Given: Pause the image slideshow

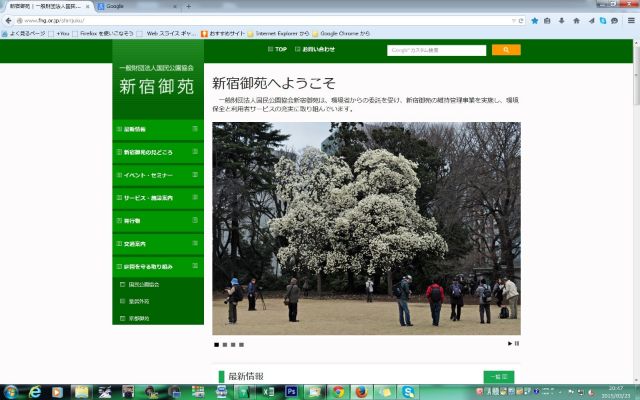Looking at the screenshot, I should [x=517, y=343].
